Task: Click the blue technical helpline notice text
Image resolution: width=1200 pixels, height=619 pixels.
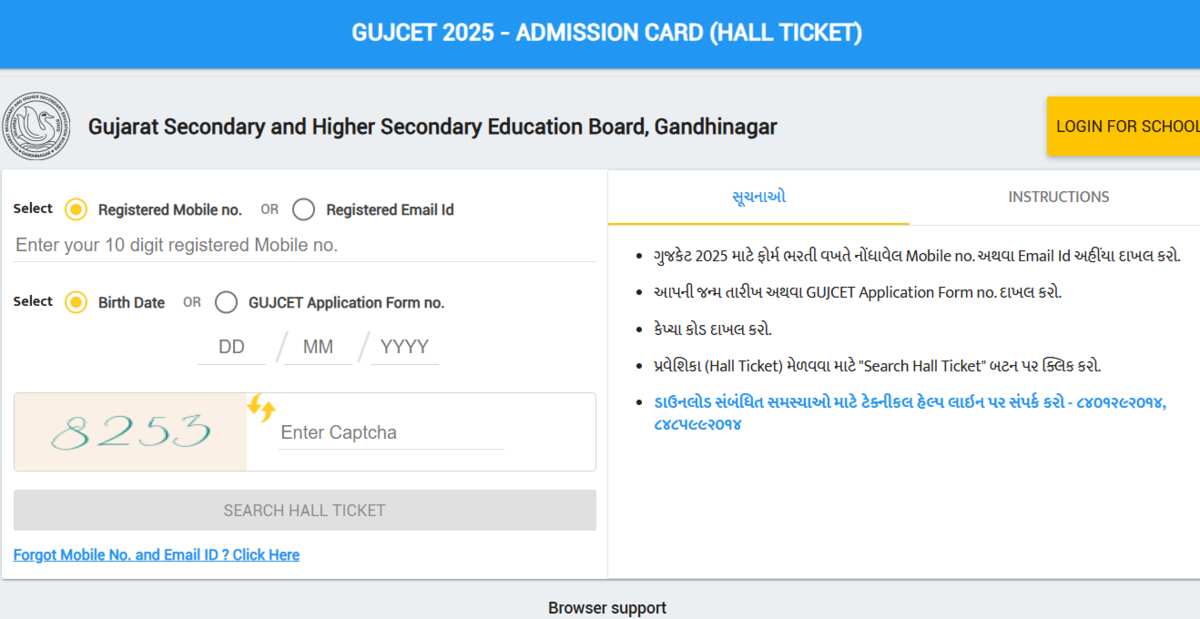Action: [x=909, y=413]
